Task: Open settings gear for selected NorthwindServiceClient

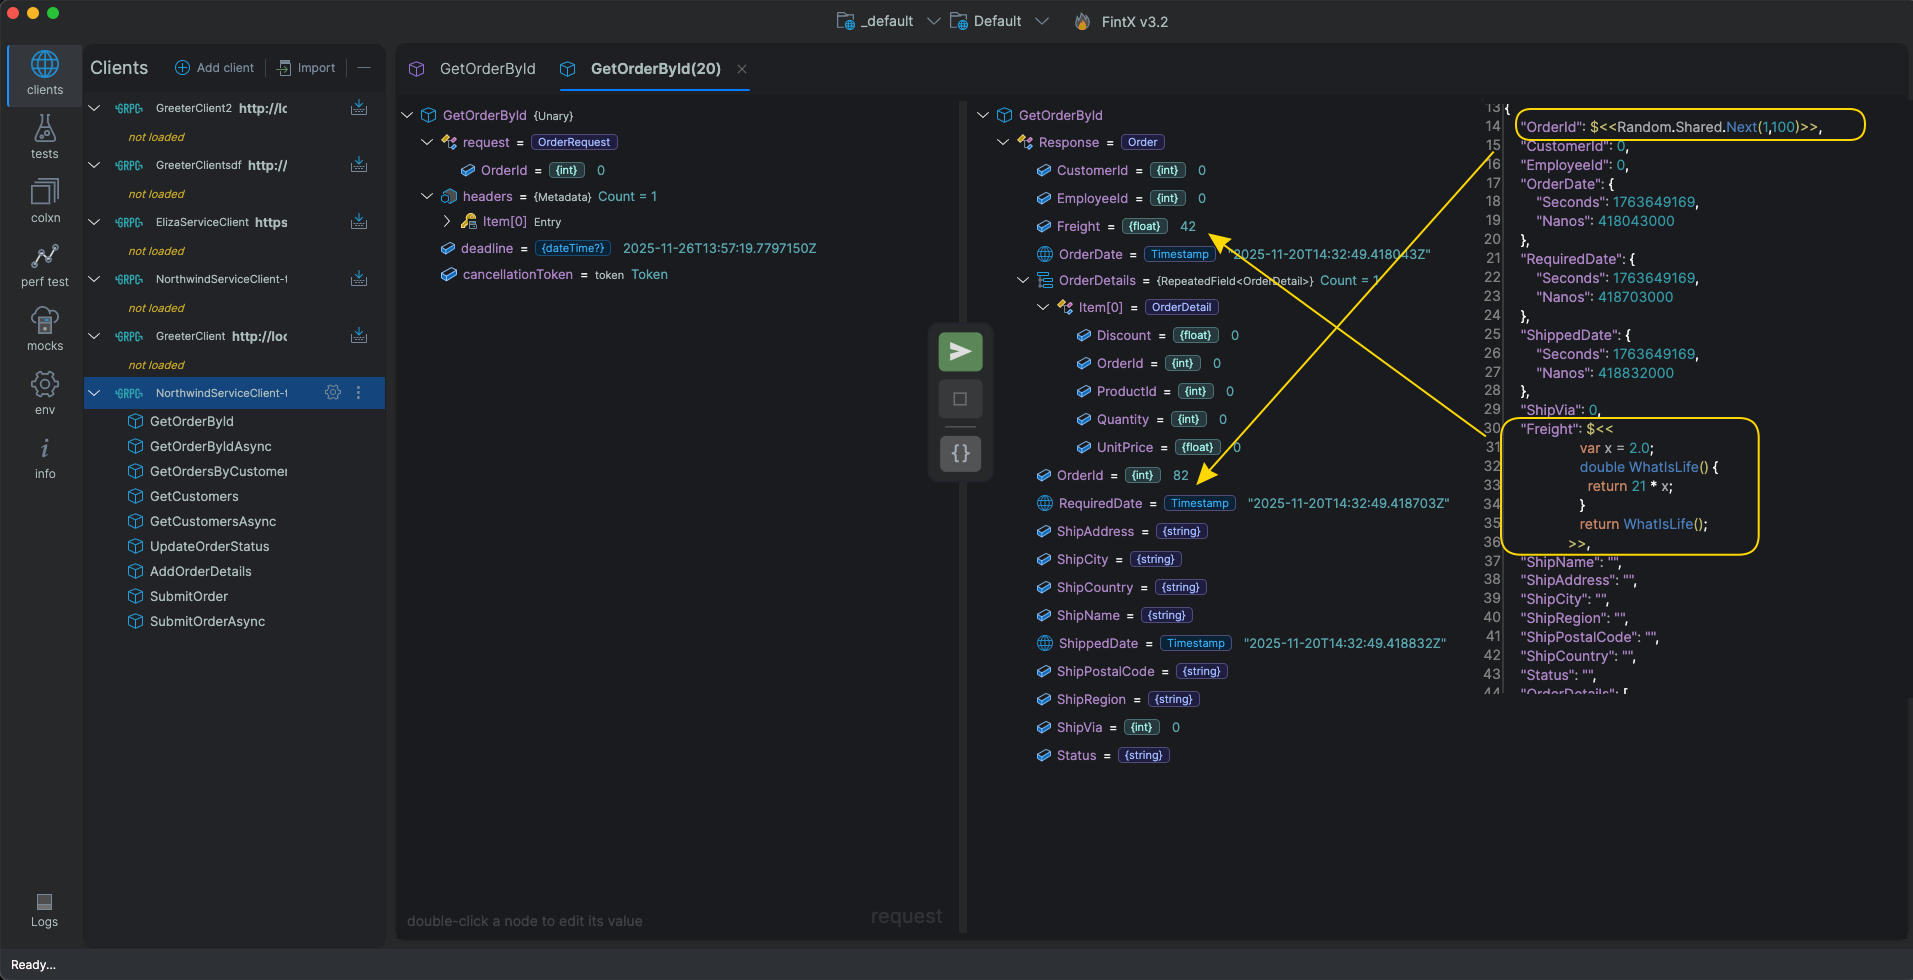Action: pyautogui.click(x=333, y=393)
